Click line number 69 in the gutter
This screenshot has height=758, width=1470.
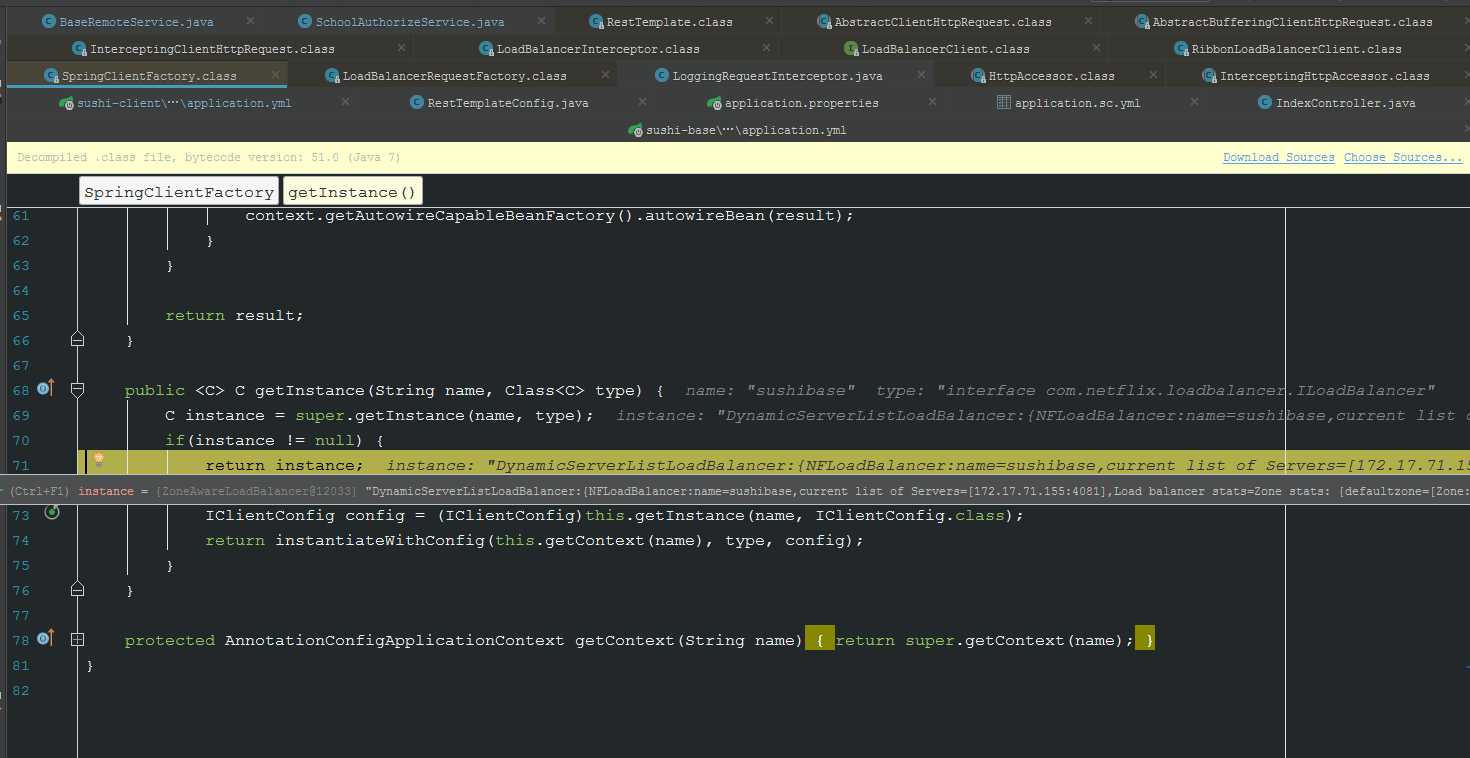click(x=20, y=415)
